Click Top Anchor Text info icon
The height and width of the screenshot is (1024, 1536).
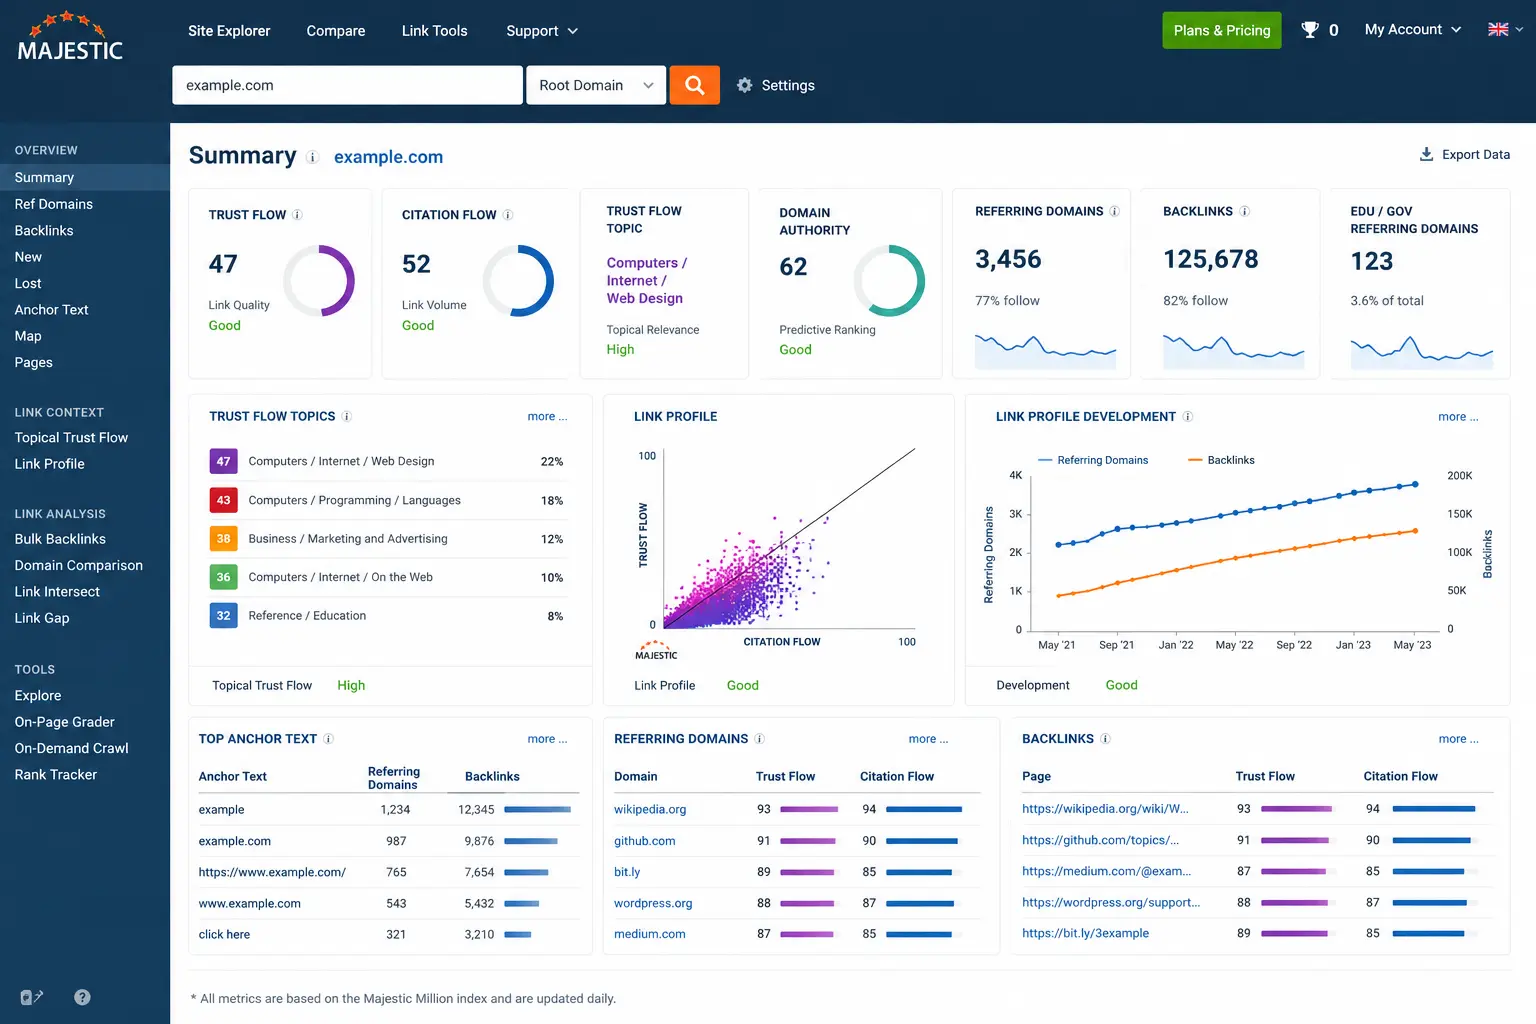tap(328, 739)
